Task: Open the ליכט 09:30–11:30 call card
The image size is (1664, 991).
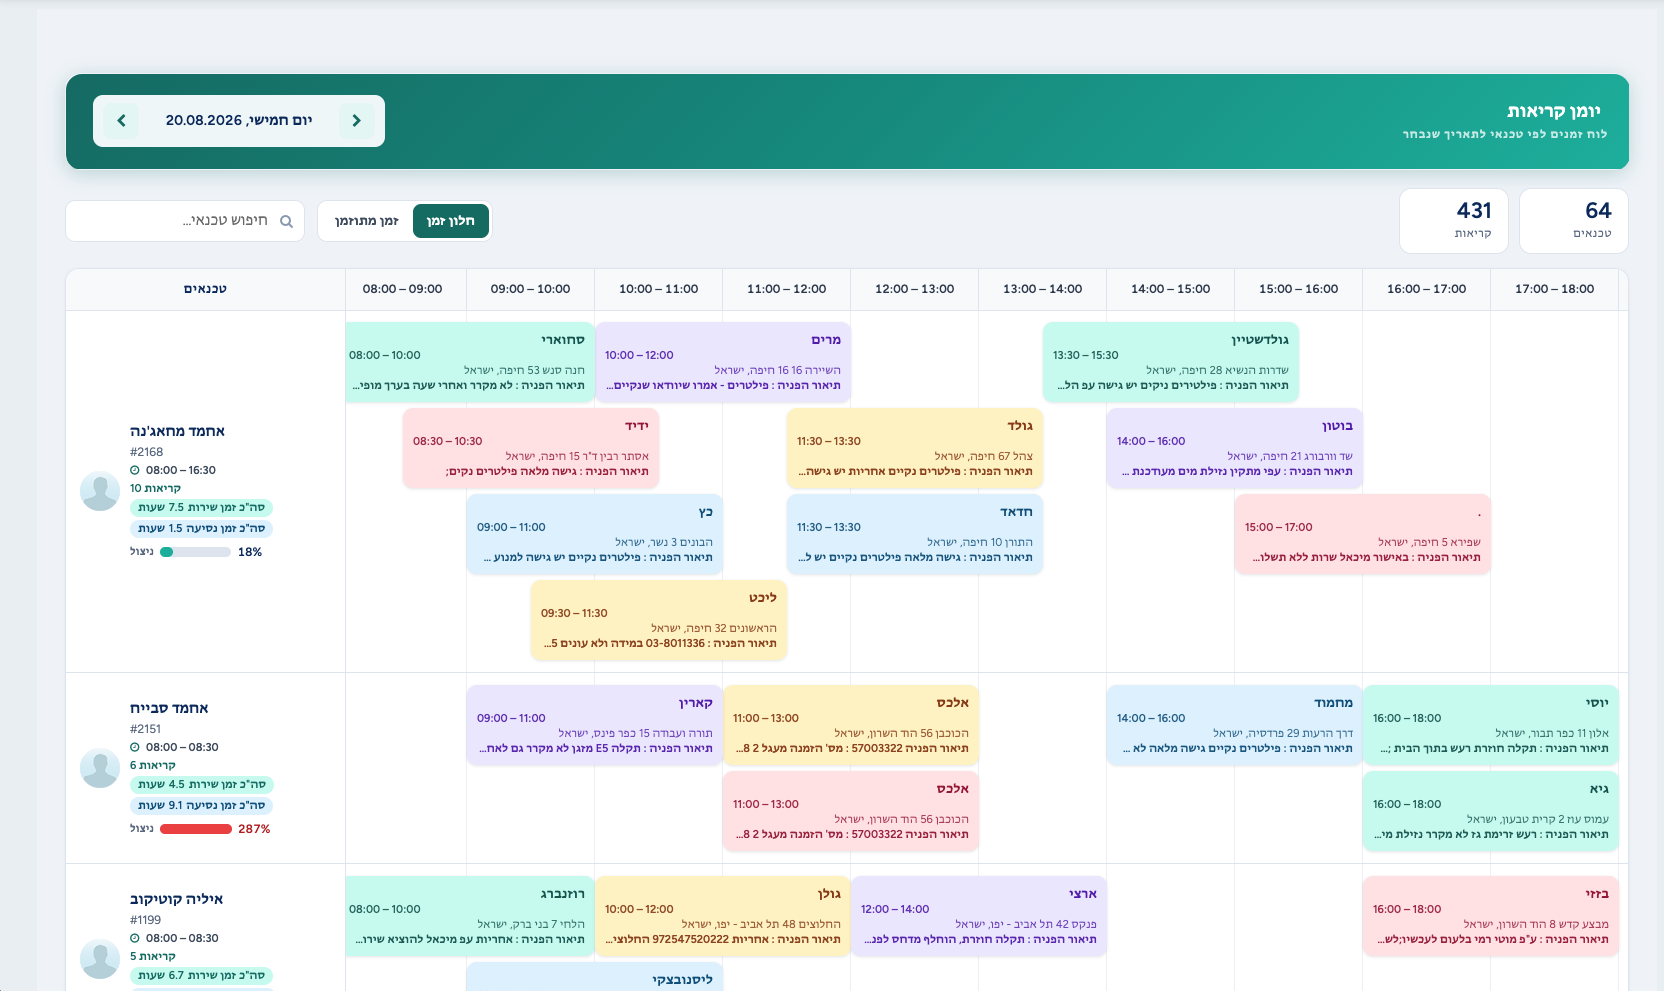Action: (659, 620)
